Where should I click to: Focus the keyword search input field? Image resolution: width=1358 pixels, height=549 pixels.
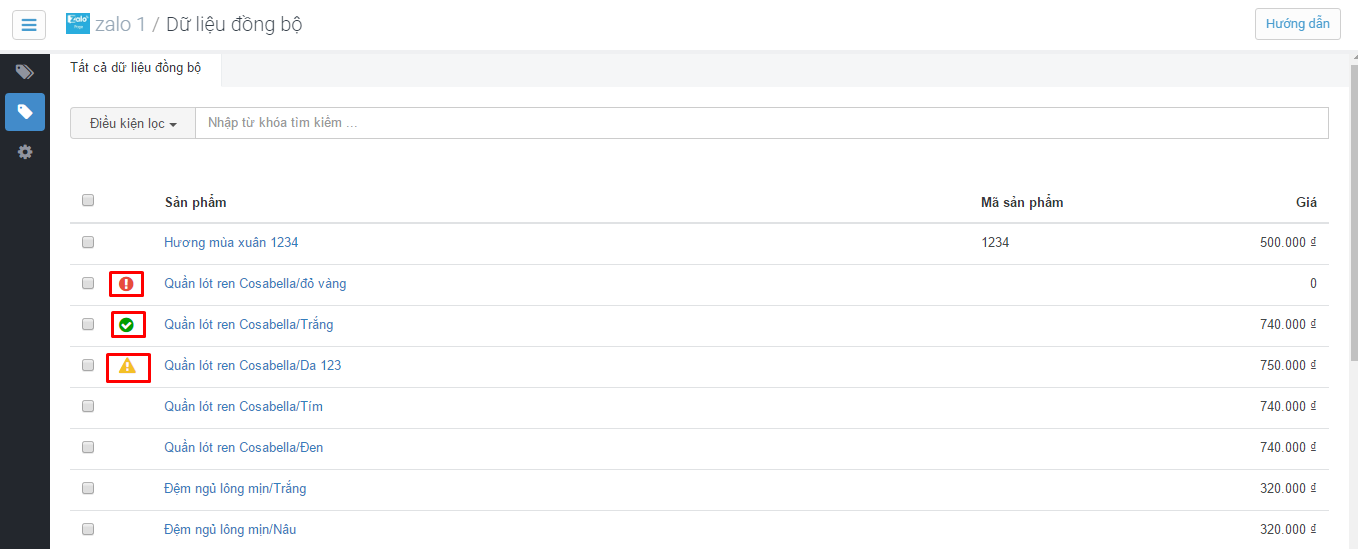click(762, 123)
